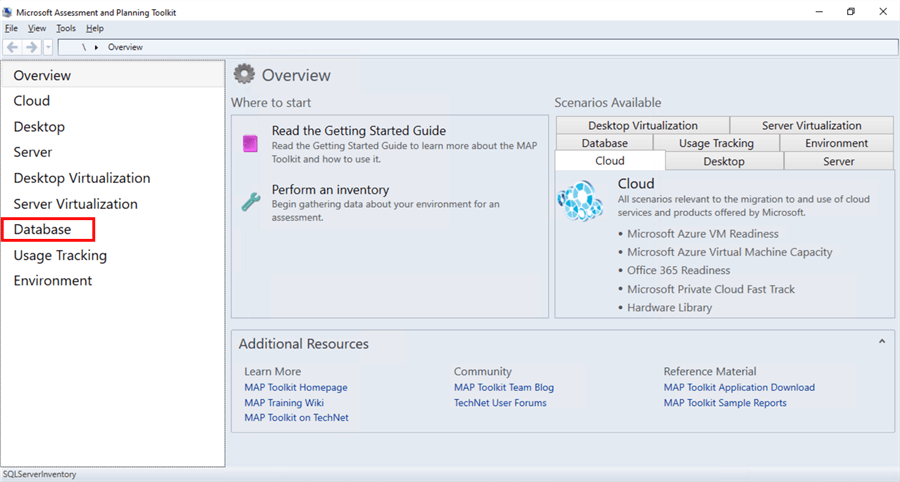Click the wrench Perform an inventory icon

pos(250,201)
